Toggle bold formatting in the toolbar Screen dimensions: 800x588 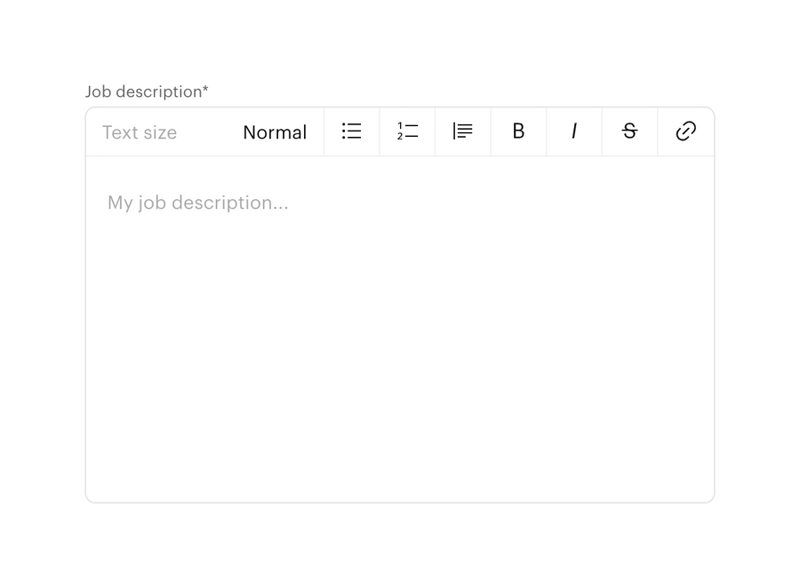point(517,131)
